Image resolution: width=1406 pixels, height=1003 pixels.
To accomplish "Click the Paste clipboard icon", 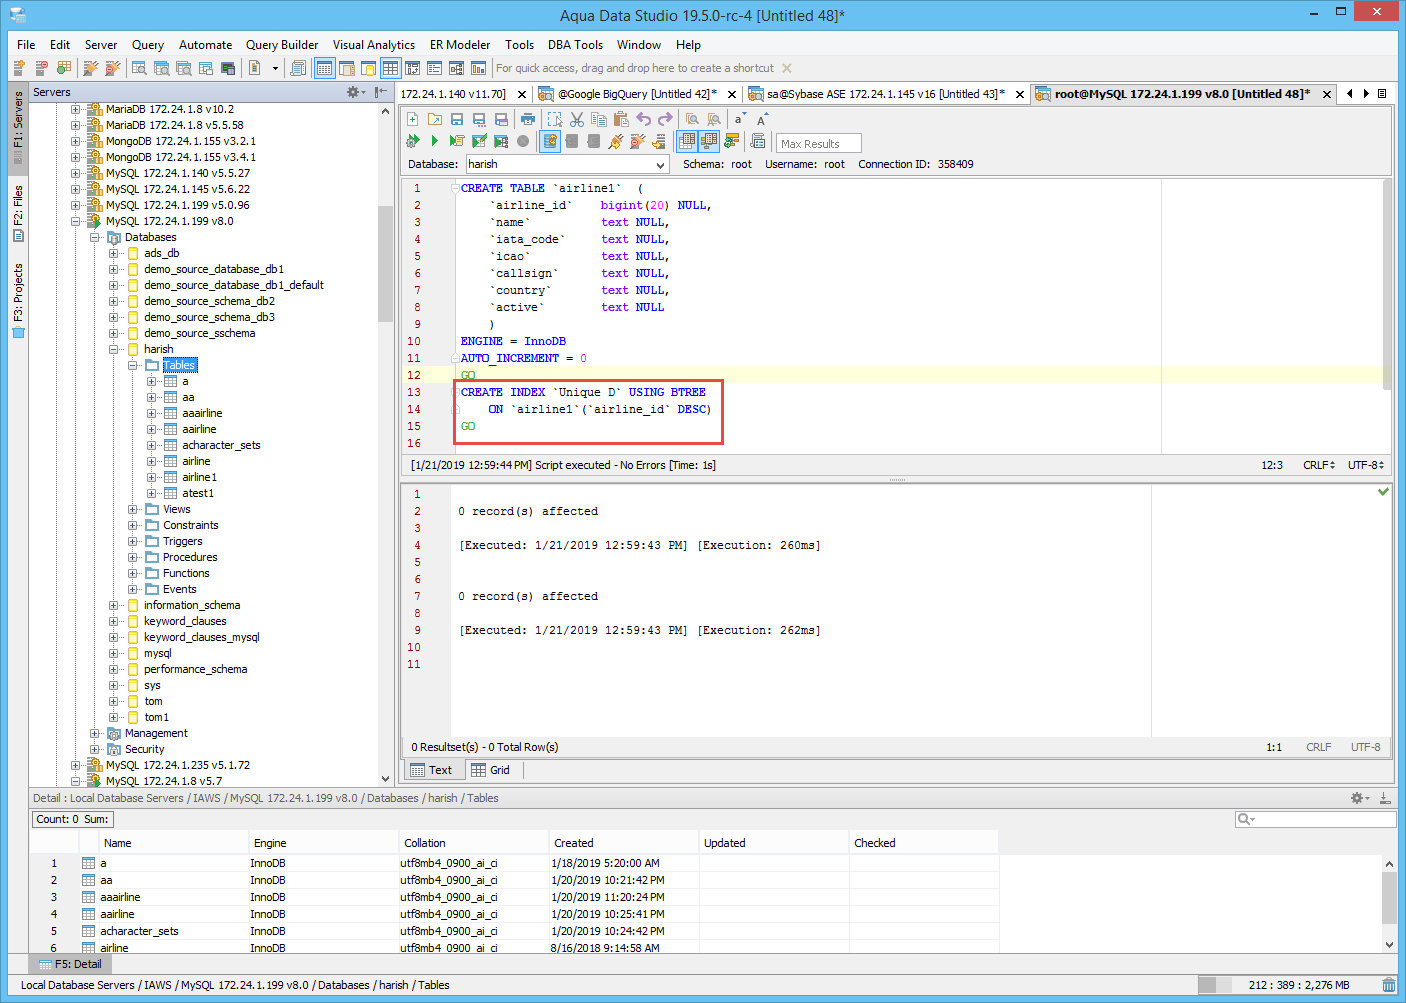I will pyautogui.click(x=621, y=119).
